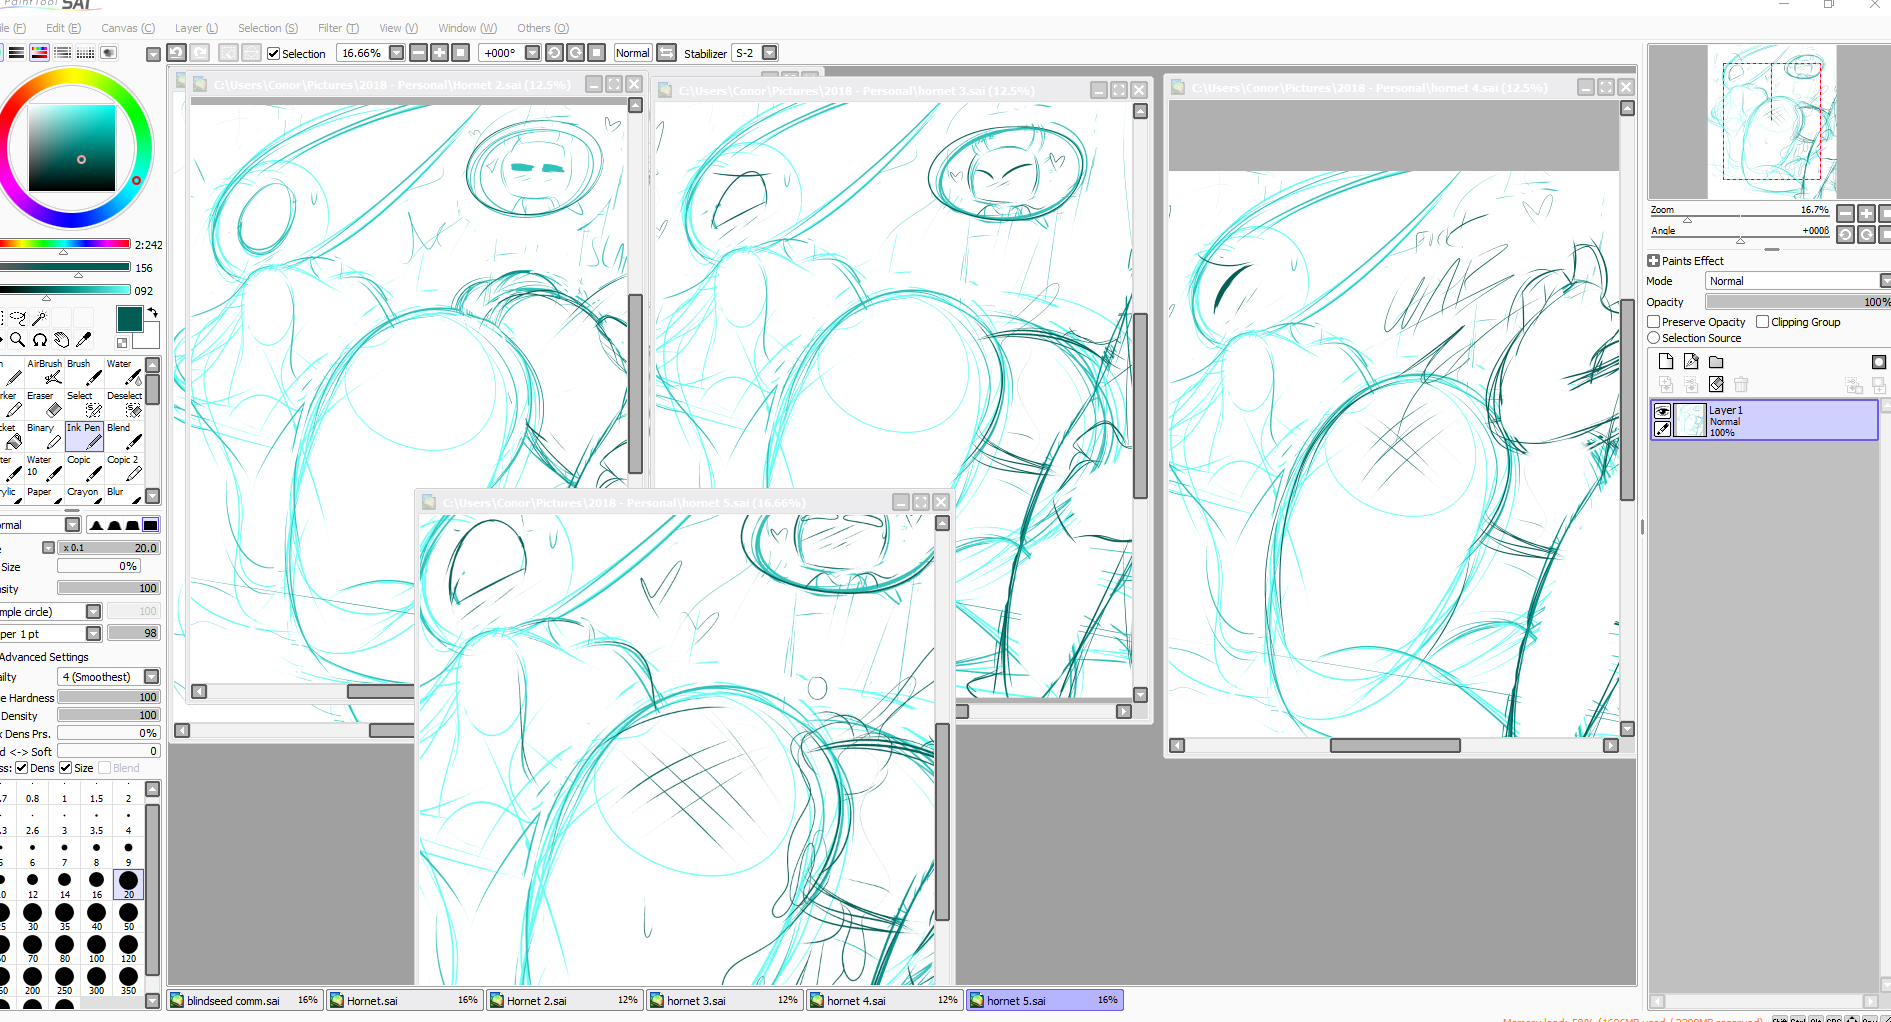Image resolution: width=1891 pixels, height=1022 pixels.
Task: Select the Deselect pen tool
Action: (125, 403)
